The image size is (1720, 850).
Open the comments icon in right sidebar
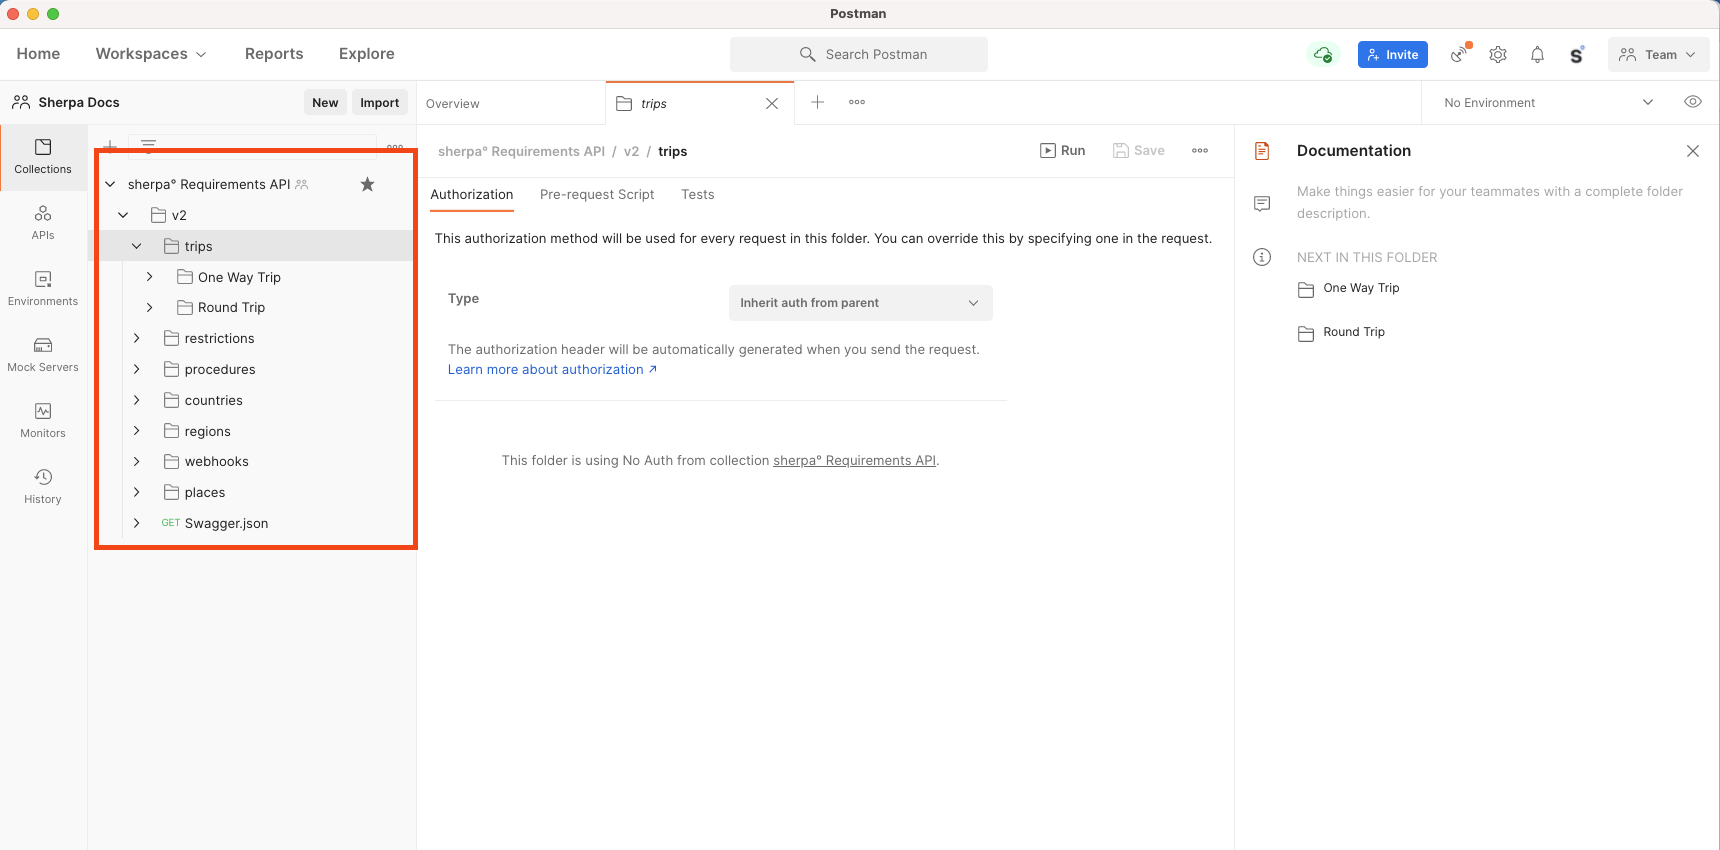pyautogui.click(x=1262, y=203)
